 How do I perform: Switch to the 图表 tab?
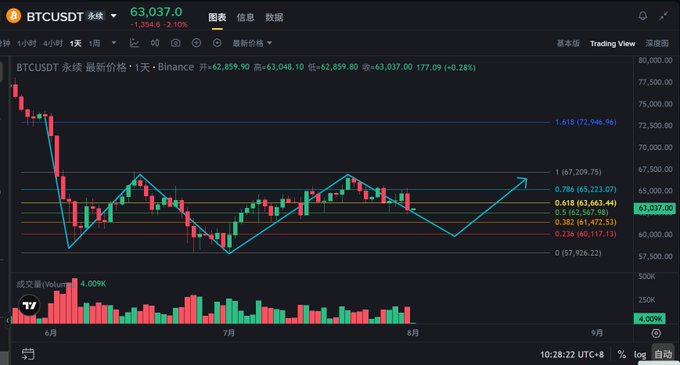(217, 17)
